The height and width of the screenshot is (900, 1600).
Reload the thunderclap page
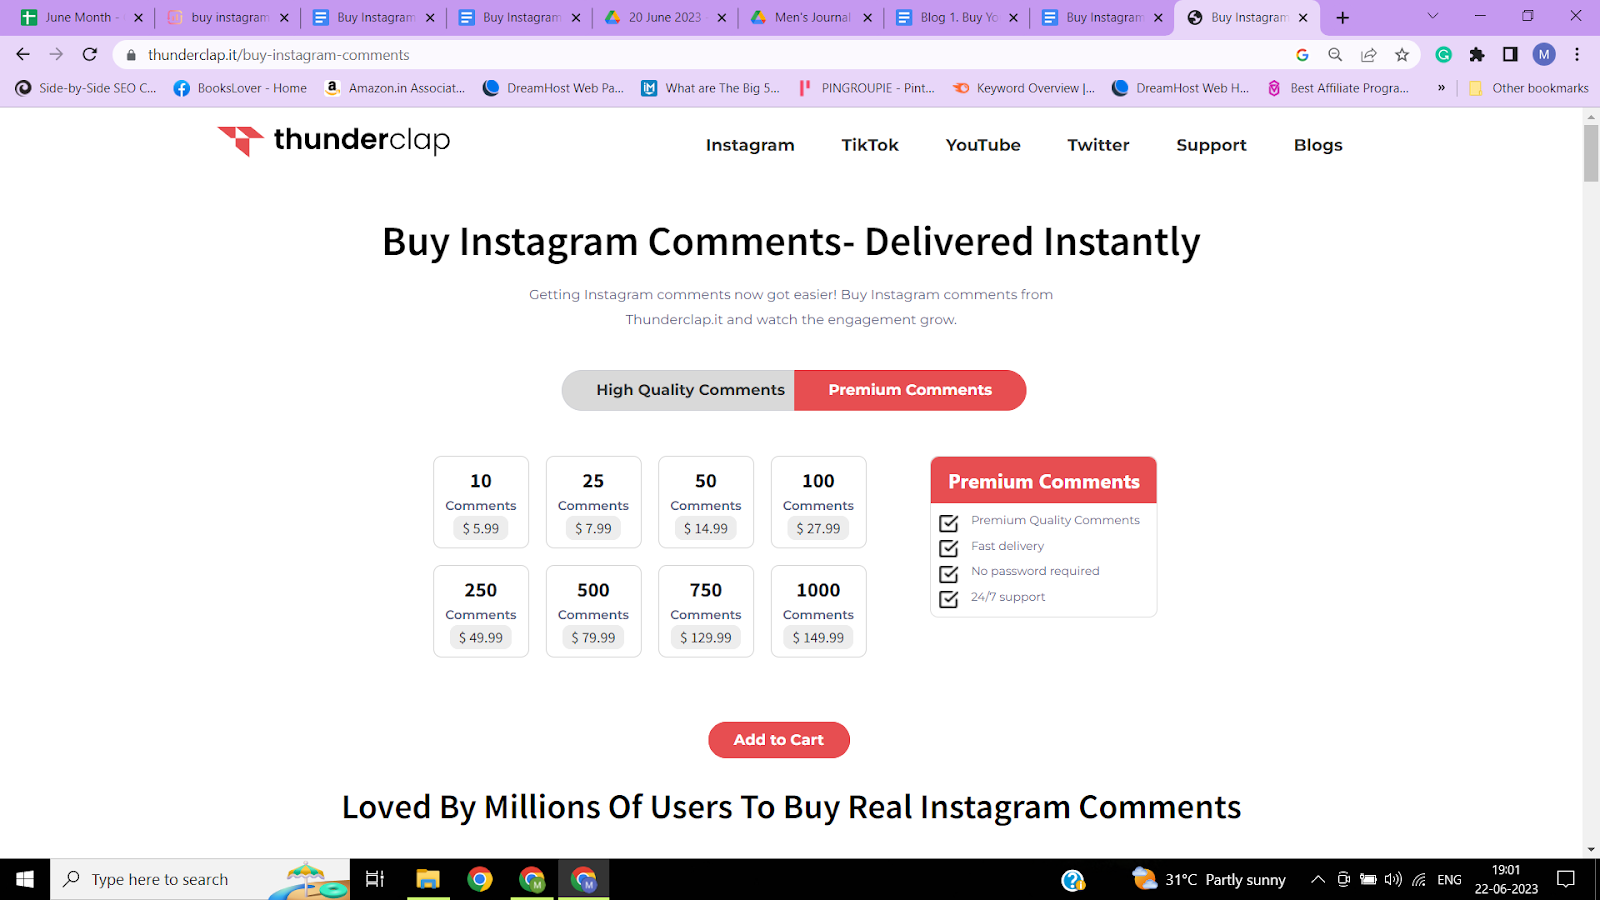90,55
